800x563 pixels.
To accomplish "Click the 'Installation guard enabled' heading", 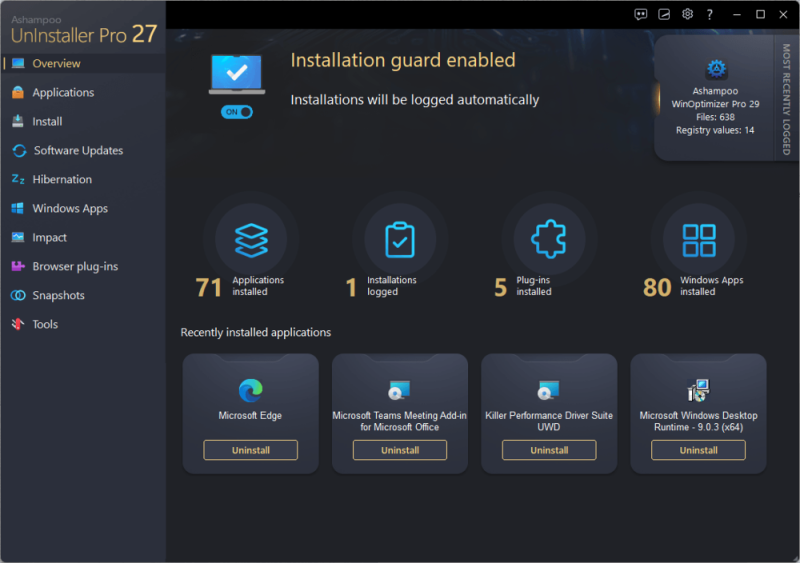I will coord(403,60).
